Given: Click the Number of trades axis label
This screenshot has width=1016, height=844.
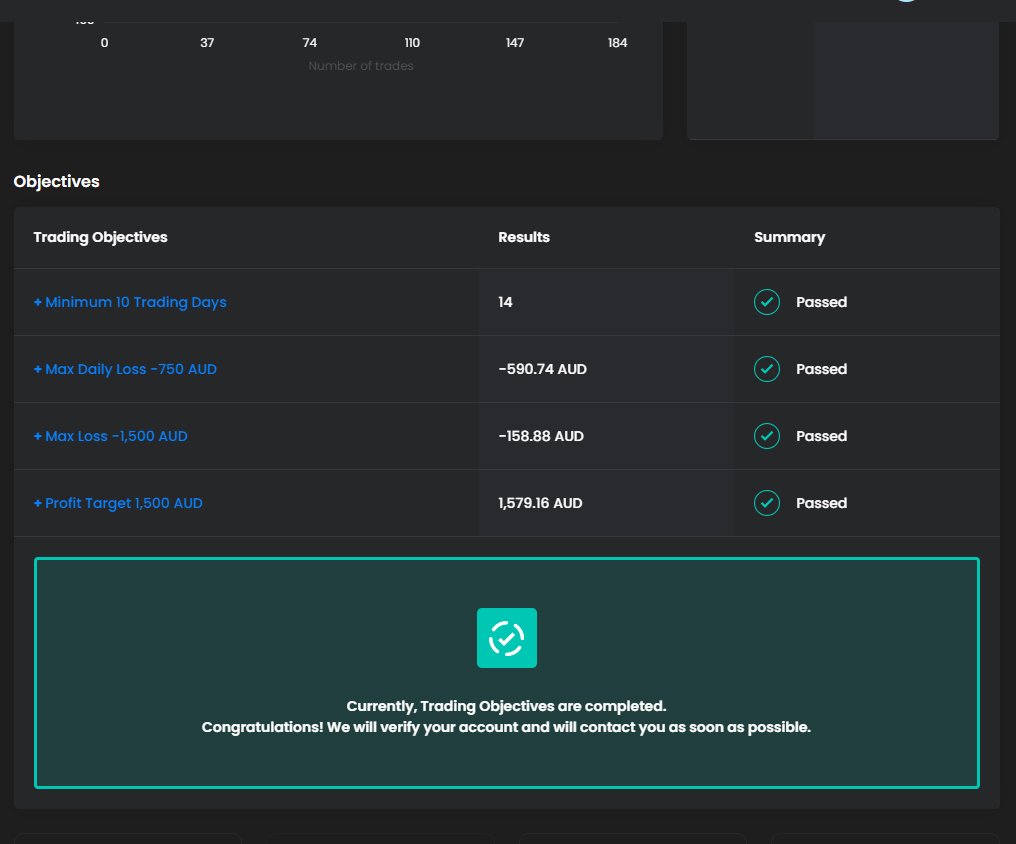Looking at the screenshot, I should [361, 65].
